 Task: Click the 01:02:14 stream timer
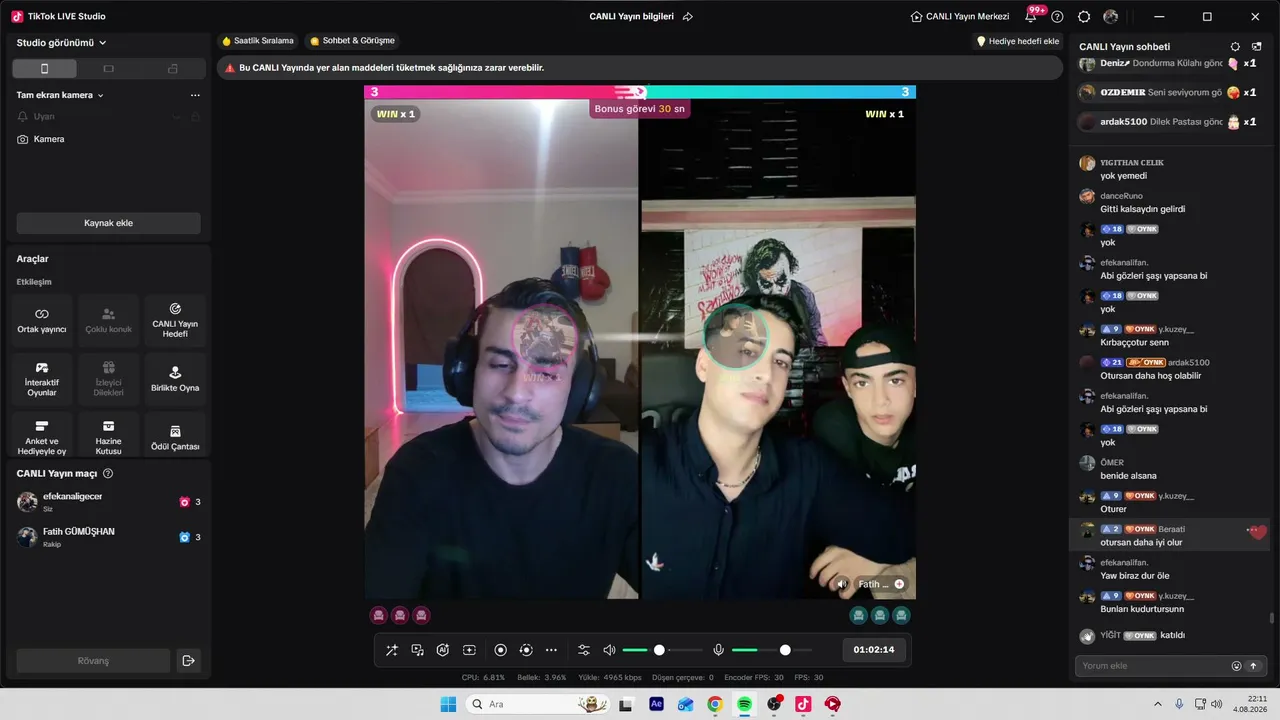(x=874, y=650)
